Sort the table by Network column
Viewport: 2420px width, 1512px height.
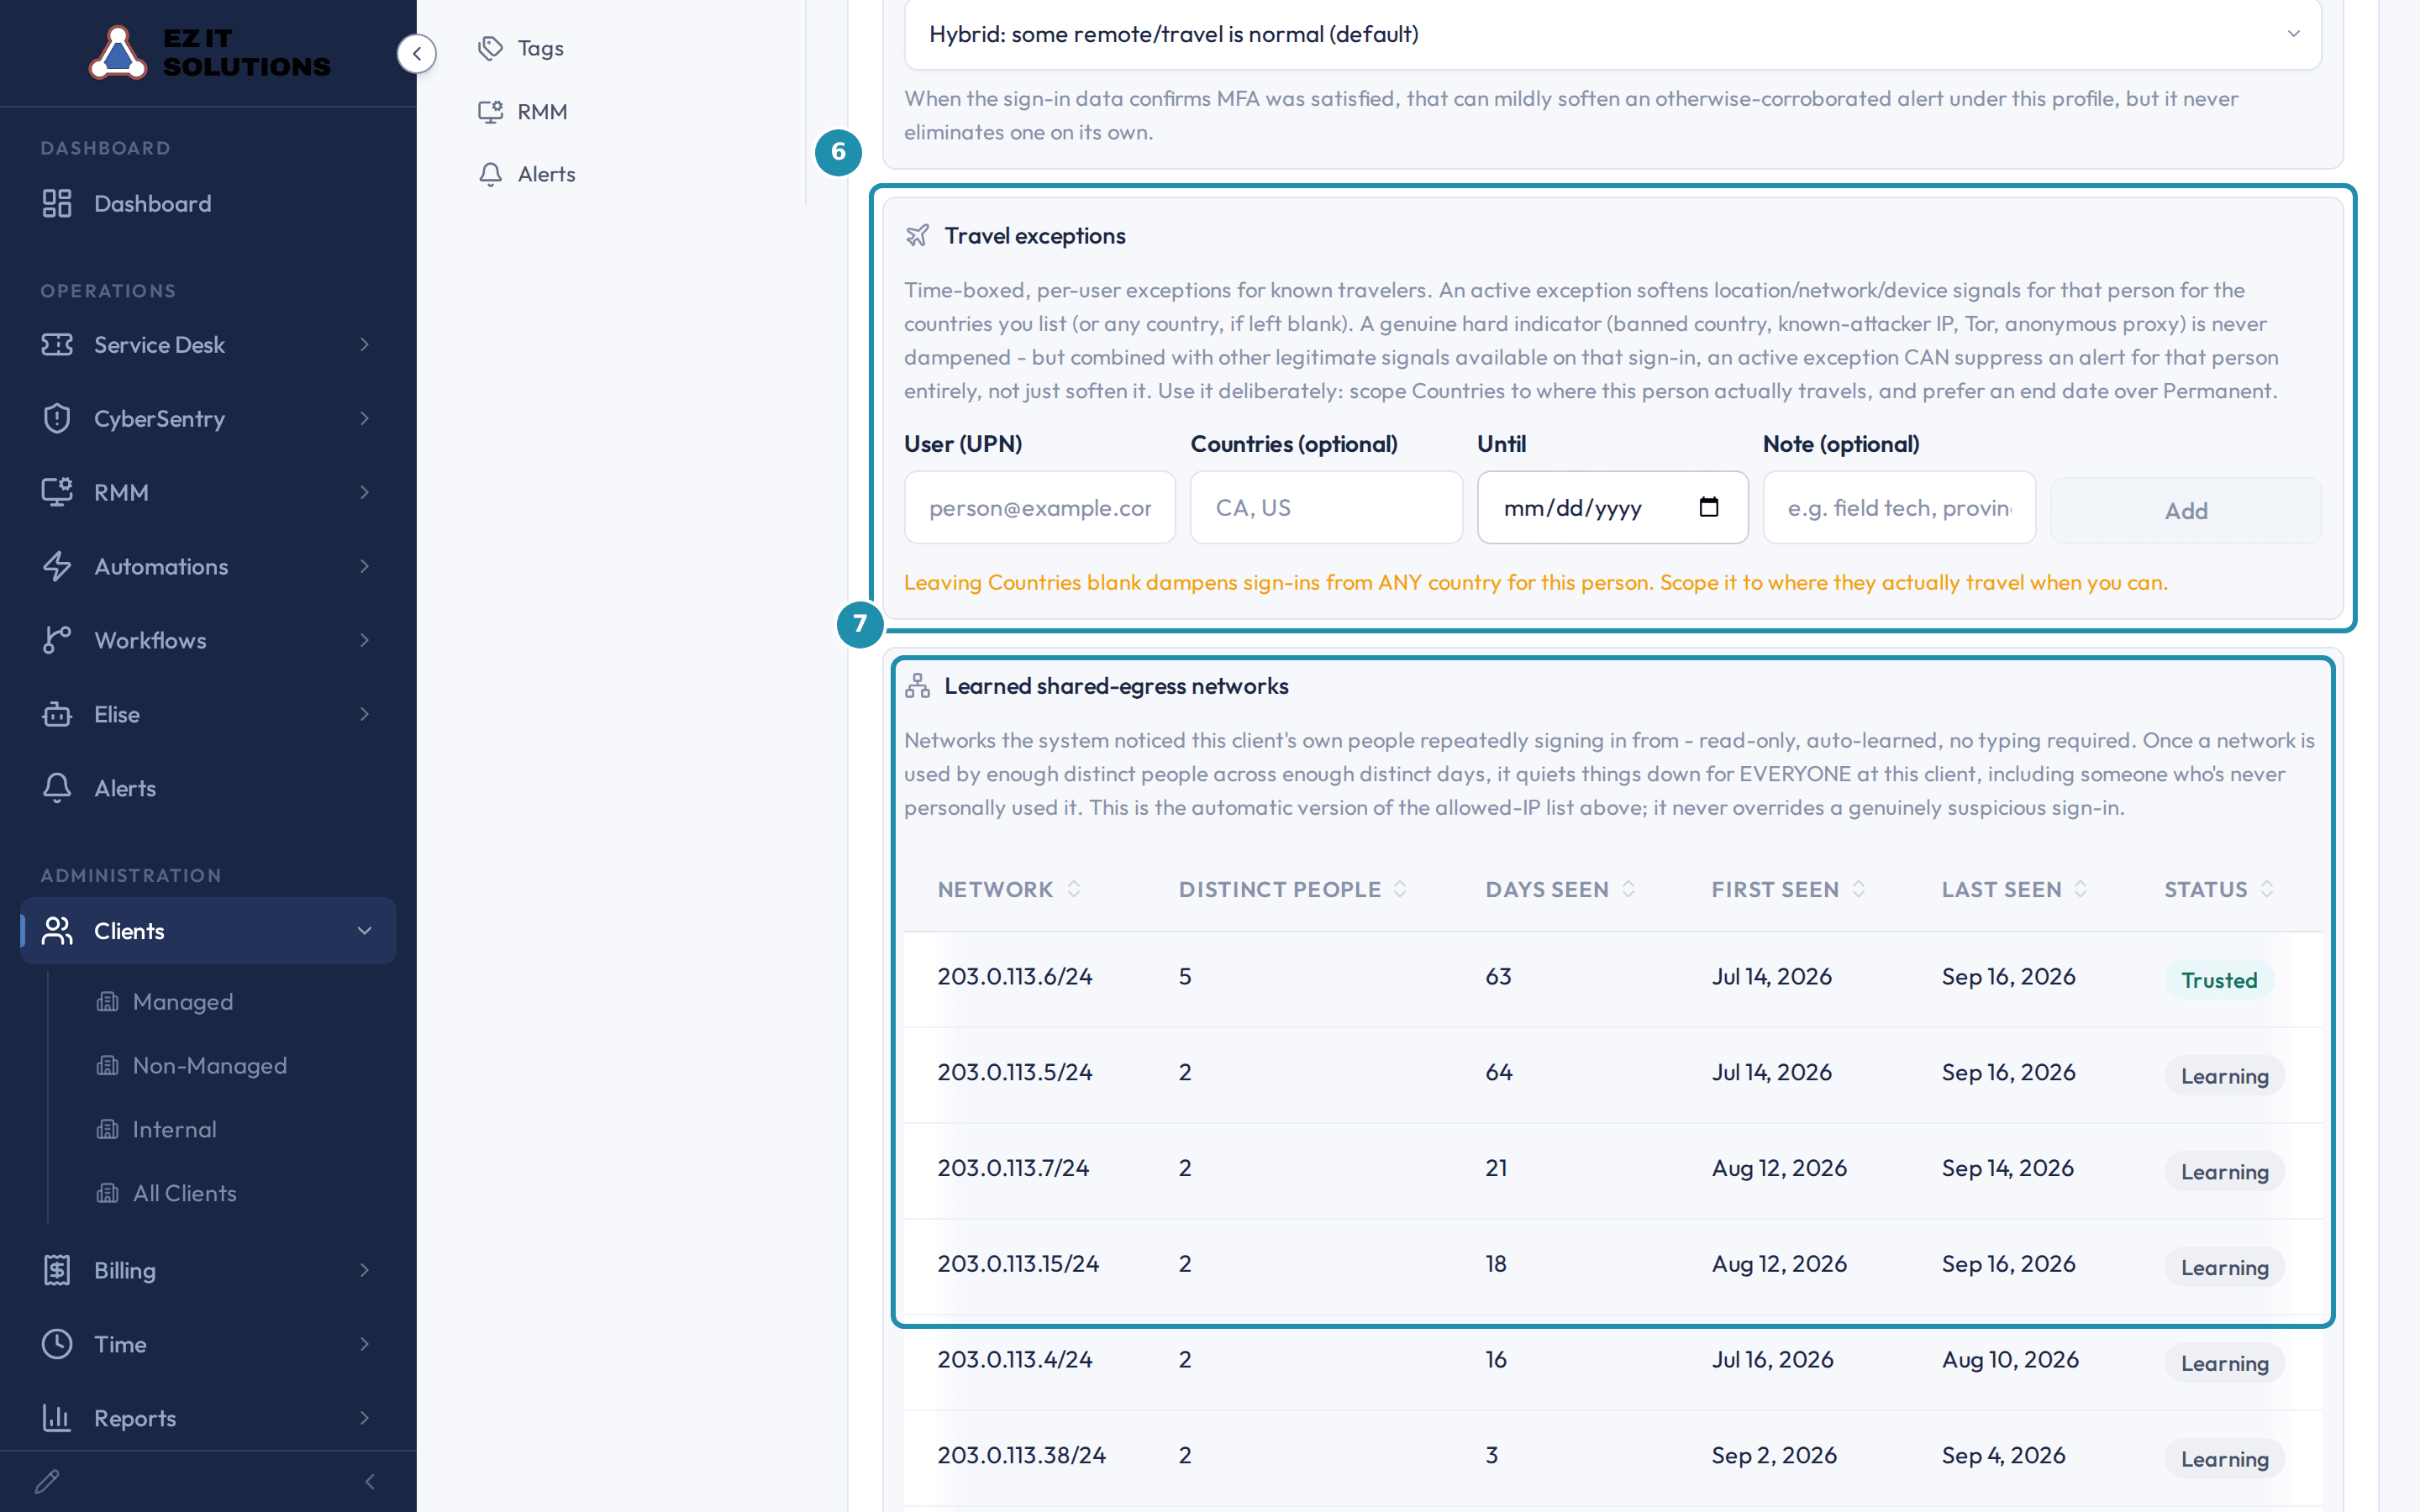click(1009, 890)
